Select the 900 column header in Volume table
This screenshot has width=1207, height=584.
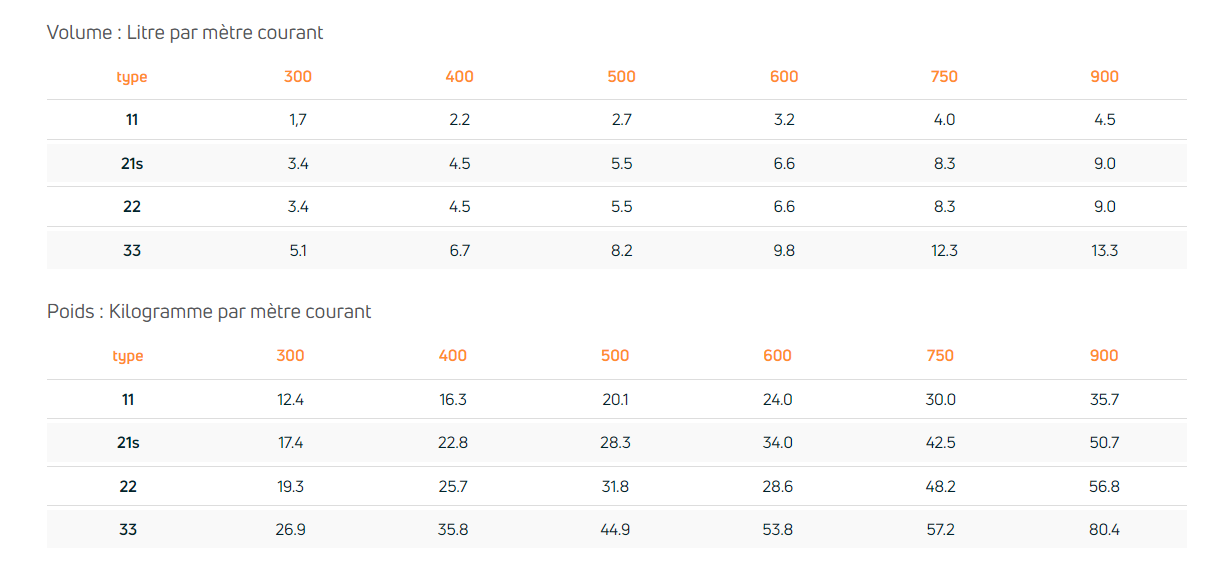(1104, 77)
